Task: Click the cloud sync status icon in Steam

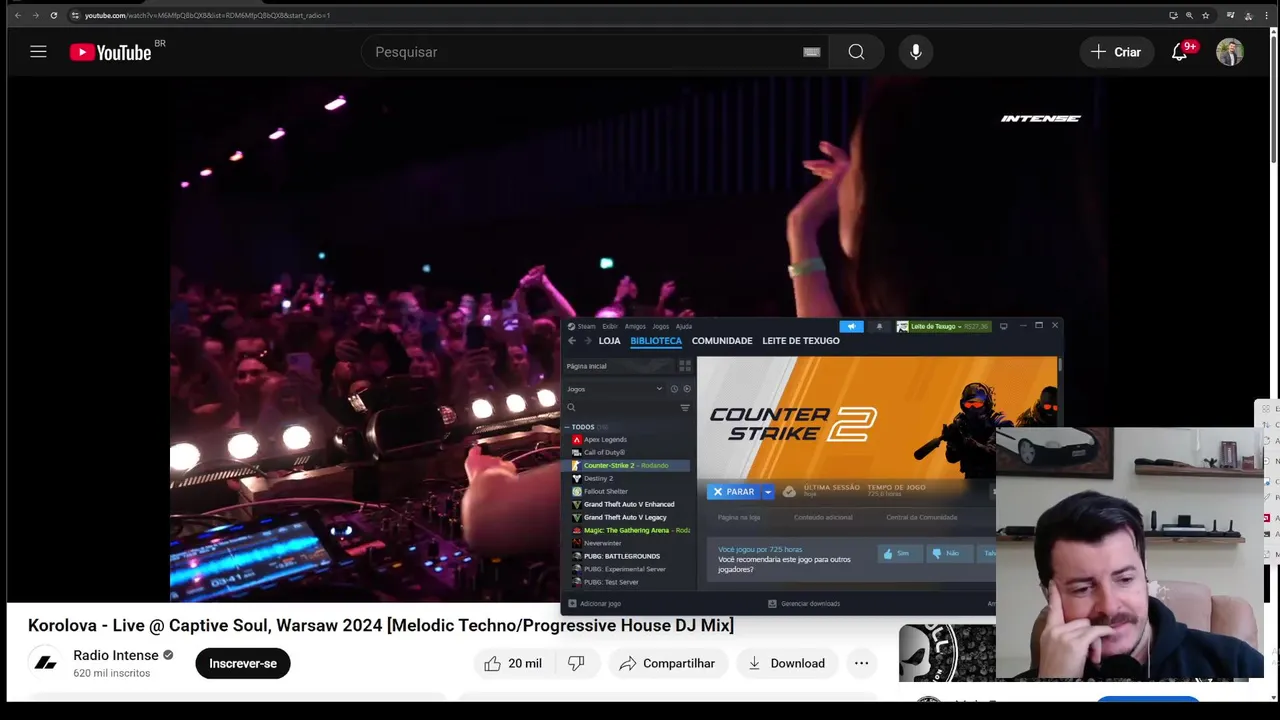Action: pyautogui.click(x=789, y=492)
